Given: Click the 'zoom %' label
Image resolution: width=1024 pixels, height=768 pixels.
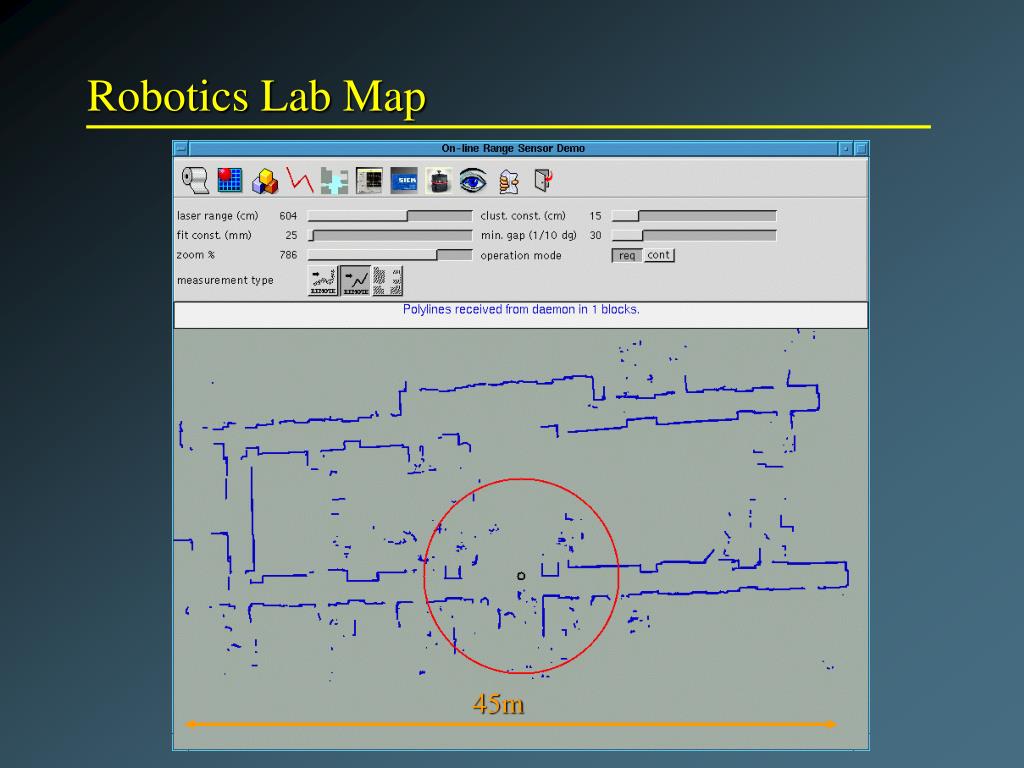Looking at the screenshot, I should tap(196, 255).
